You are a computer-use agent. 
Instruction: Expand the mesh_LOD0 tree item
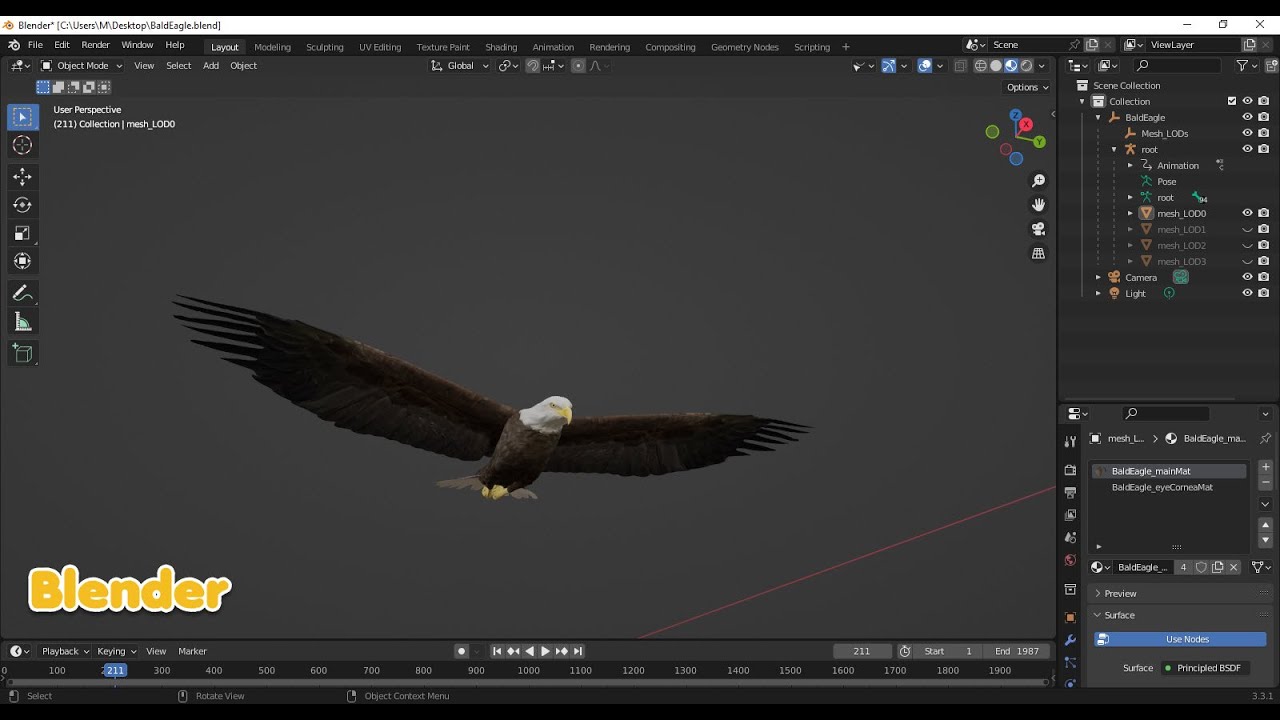pos(1131,213)
